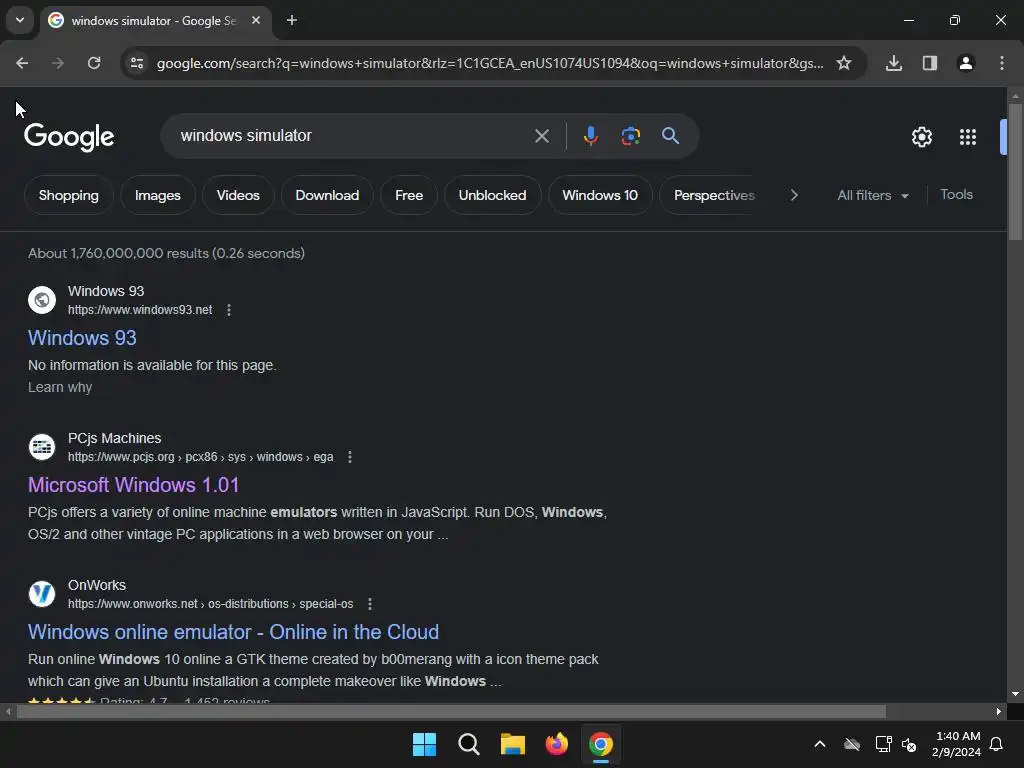
Task: Open the search Tools options
Action: (x=956, y=195)
